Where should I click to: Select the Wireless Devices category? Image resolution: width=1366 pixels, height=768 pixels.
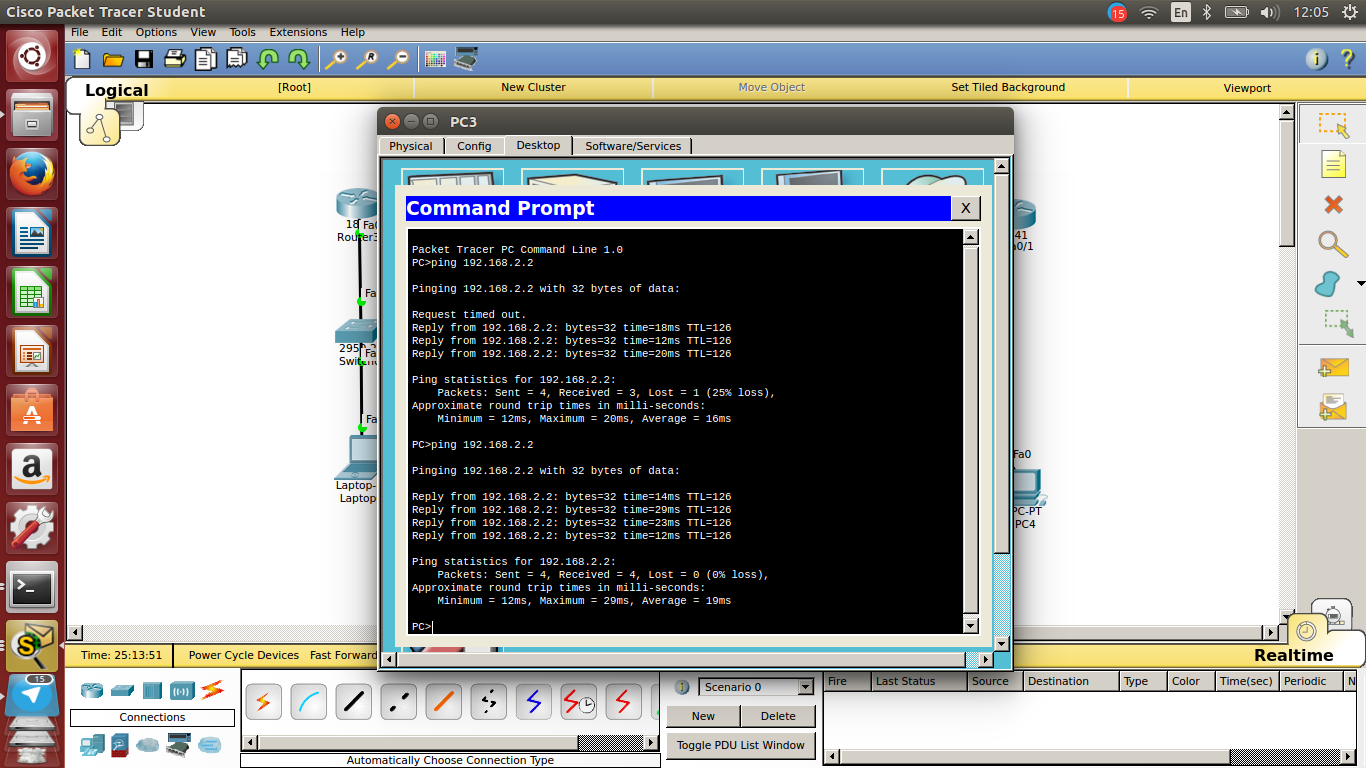pyautogui.click(x=182, y=690)
